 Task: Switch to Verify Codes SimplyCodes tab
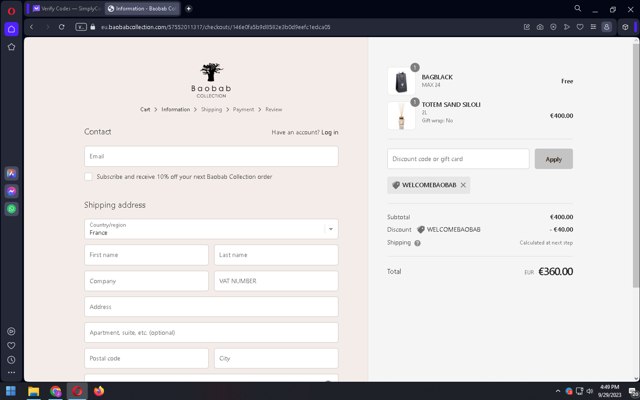point(66,9)
